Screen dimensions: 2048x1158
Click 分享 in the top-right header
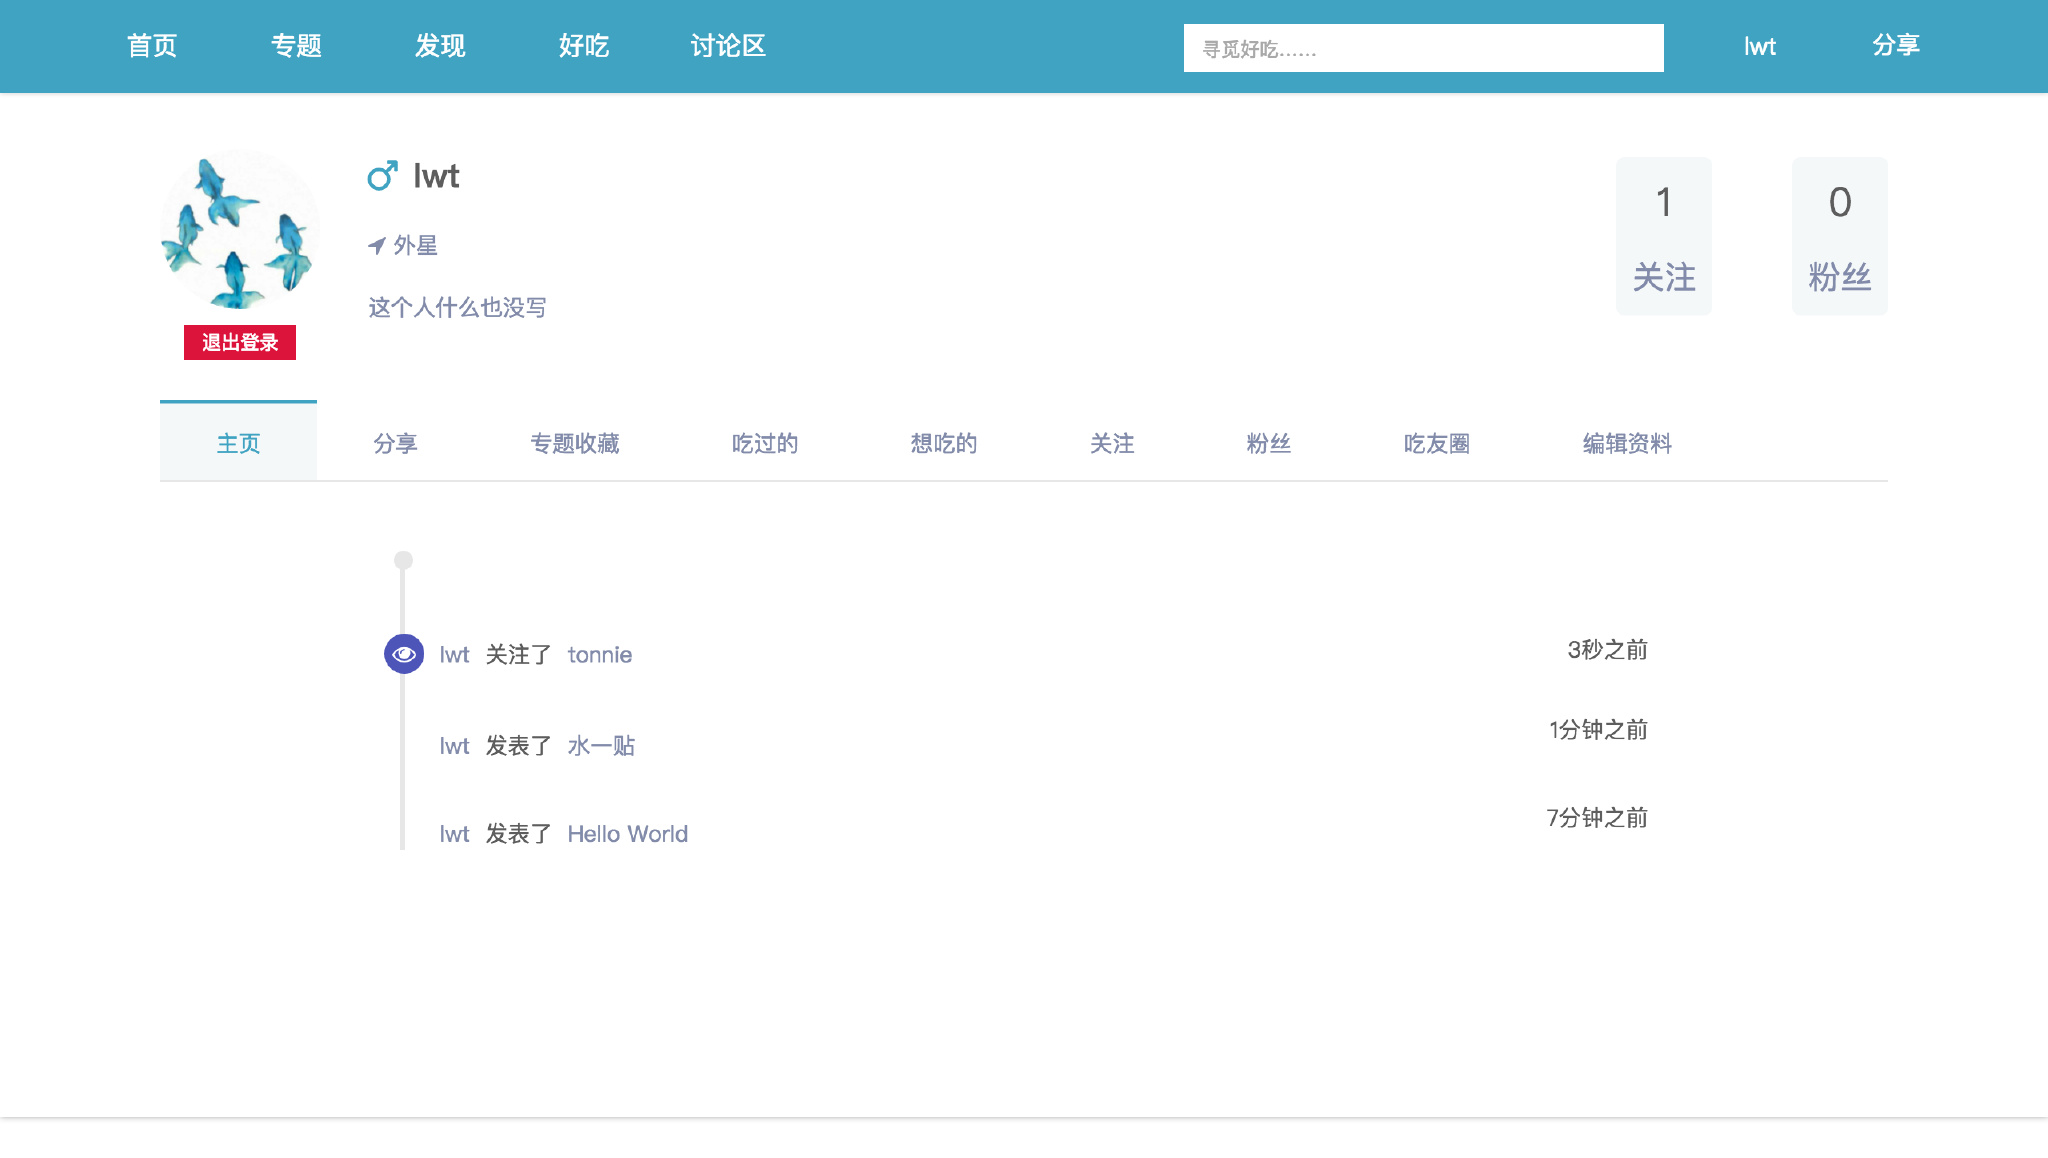pos(1895,46)
